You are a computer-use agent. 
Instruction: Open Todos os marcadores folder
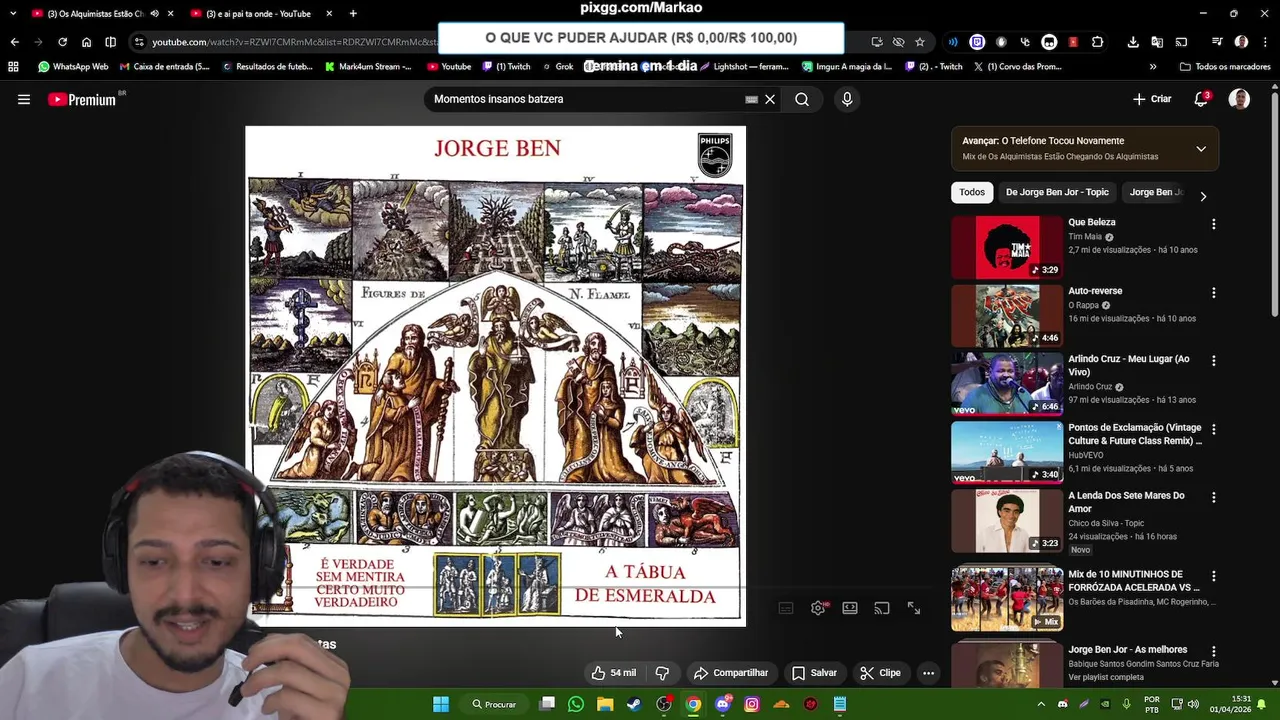click(x=1225, y=67)
